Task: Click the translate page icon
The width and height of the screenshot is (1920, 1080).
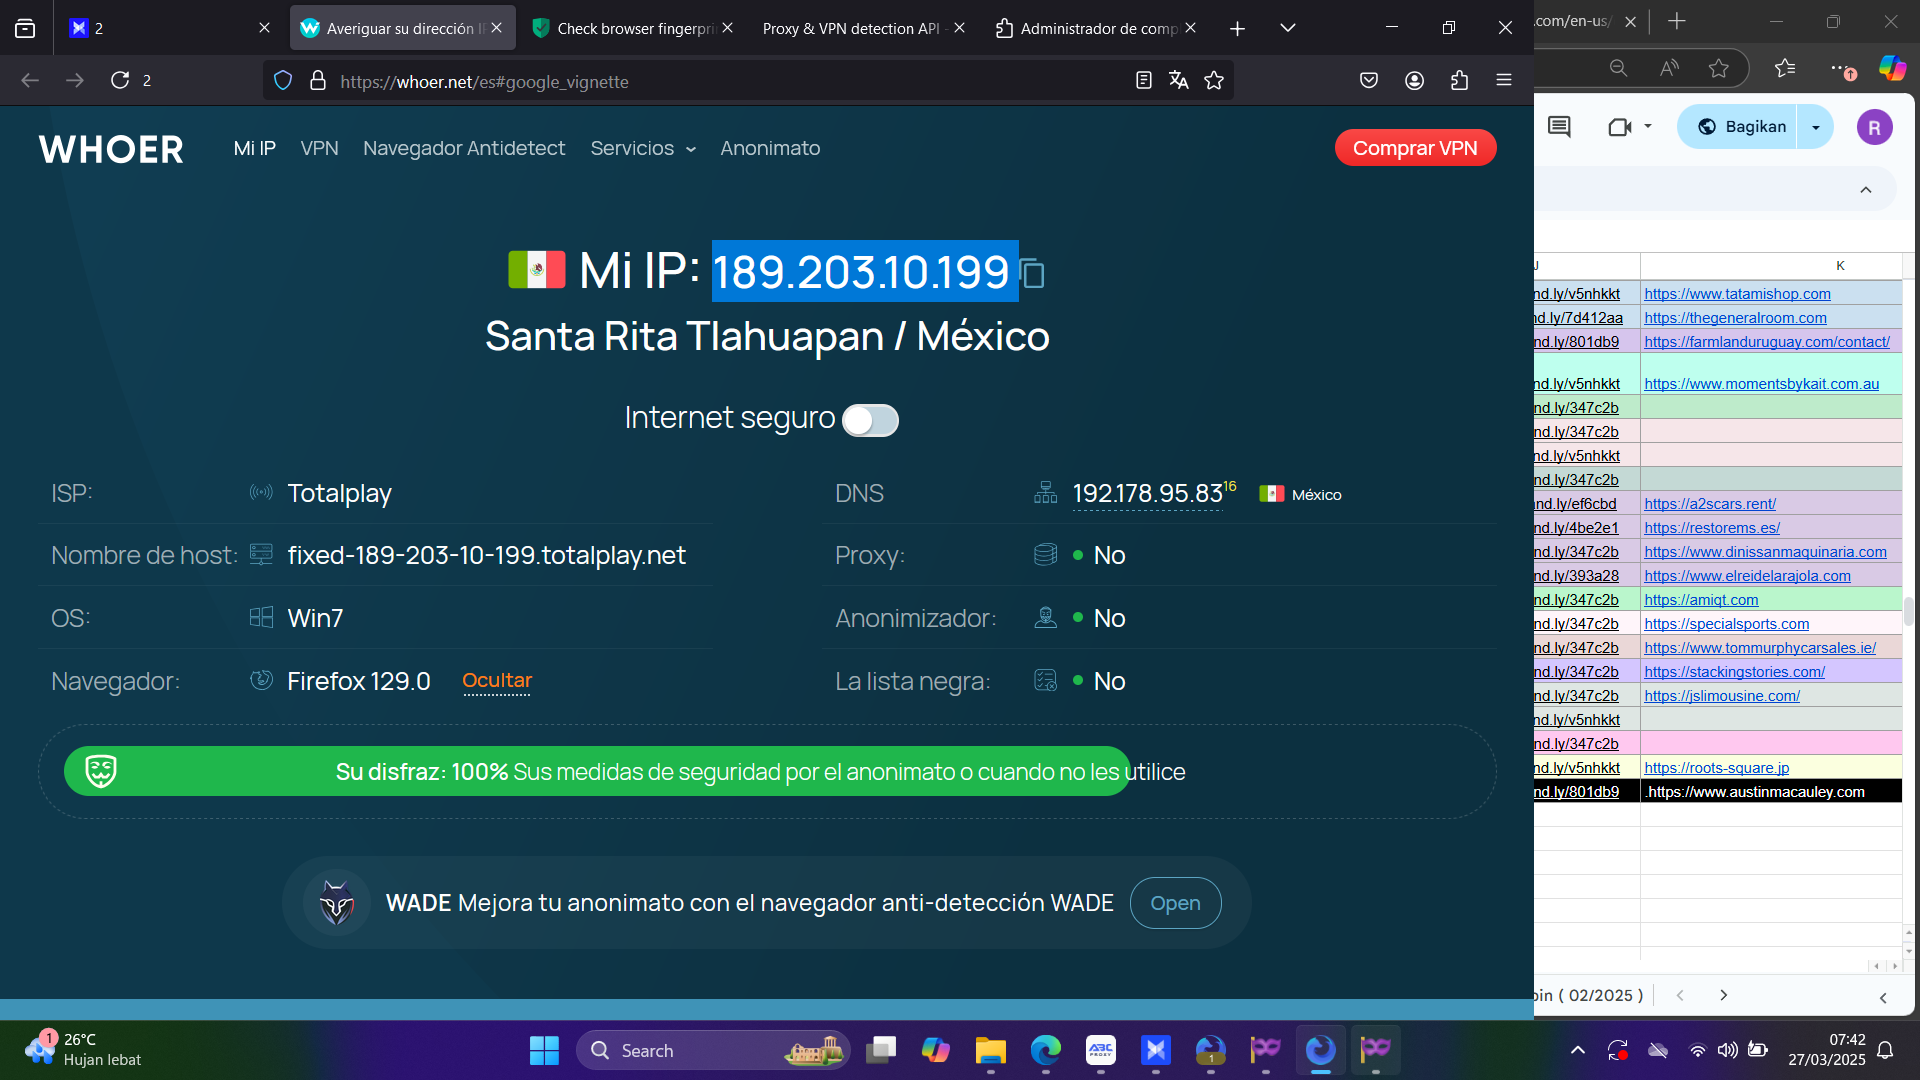Action: pyautogui.click(x=1179, y=81)
